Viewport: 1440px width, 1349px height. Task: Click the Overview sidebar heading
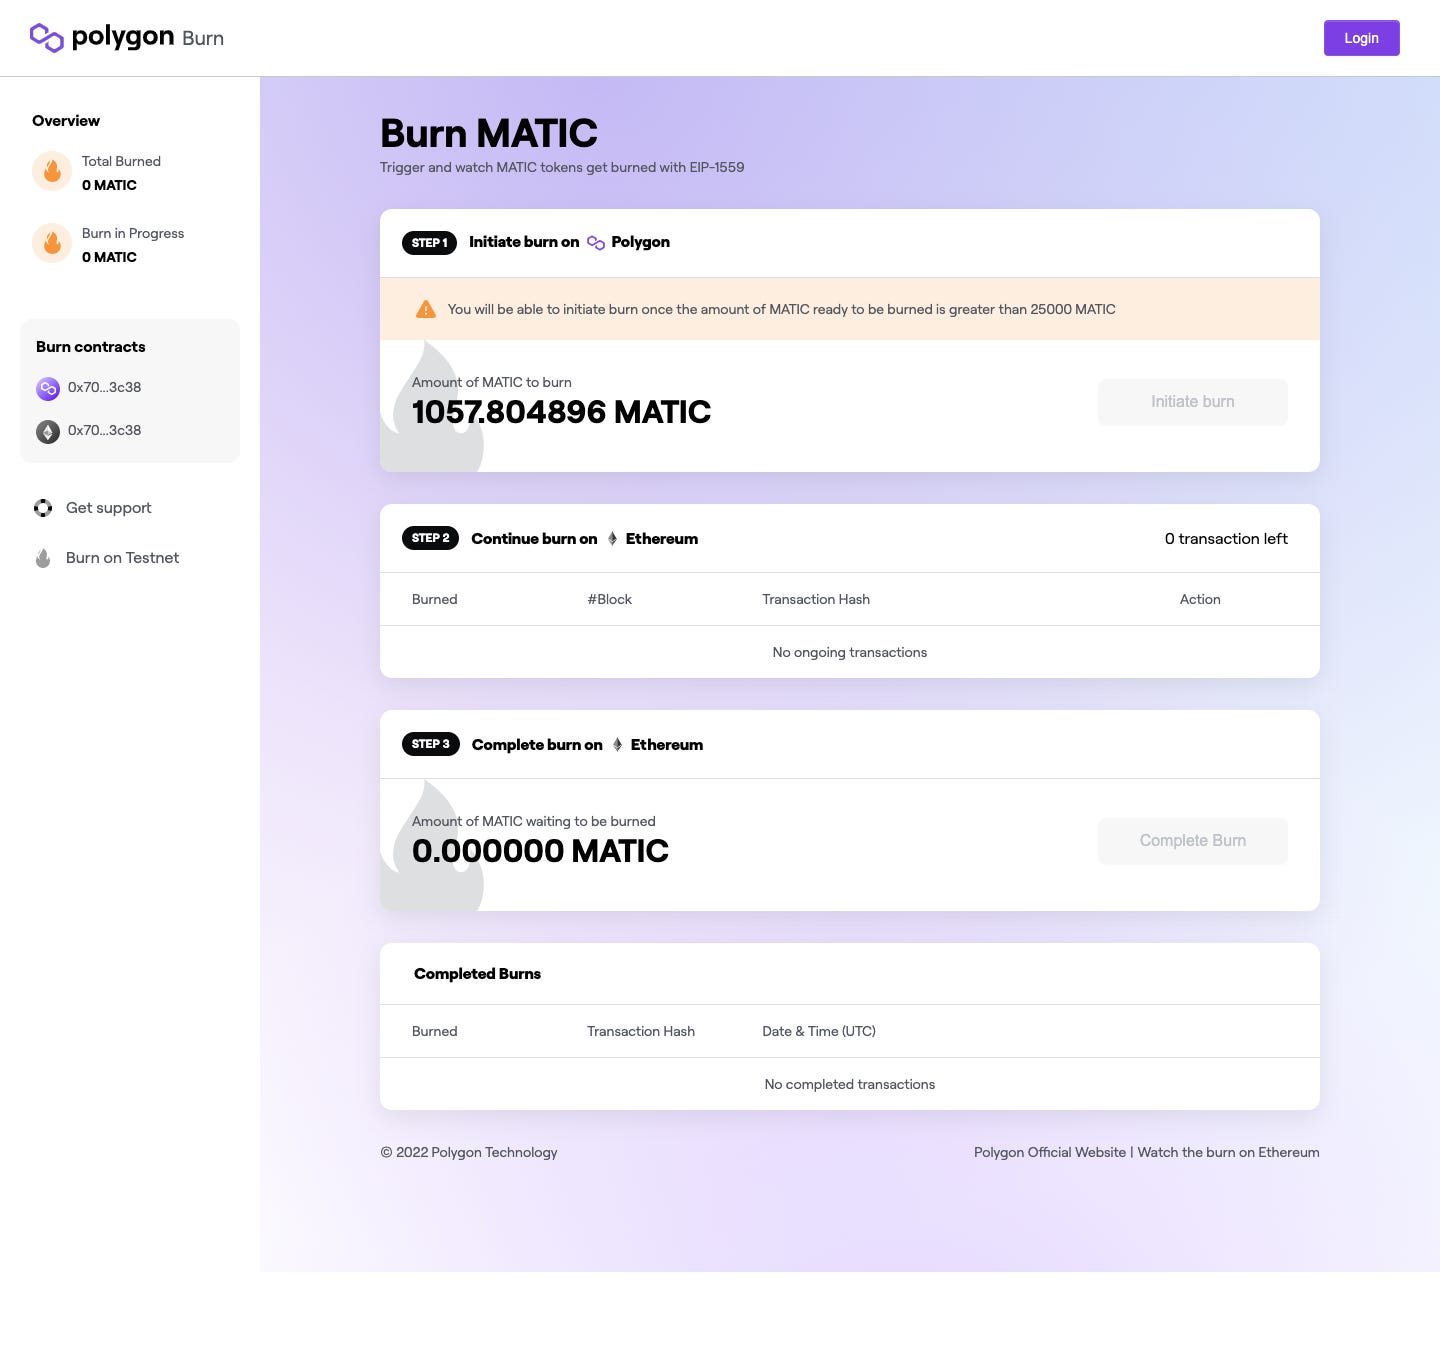[66, 121]
